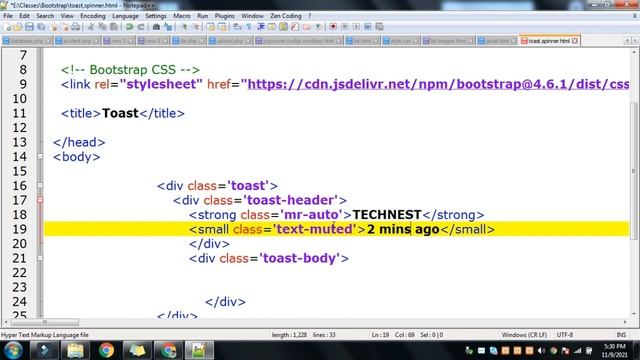Open the Windows Start menu orb
The width and height of the screenshot is (640, 360).
[x=13, y=350]
